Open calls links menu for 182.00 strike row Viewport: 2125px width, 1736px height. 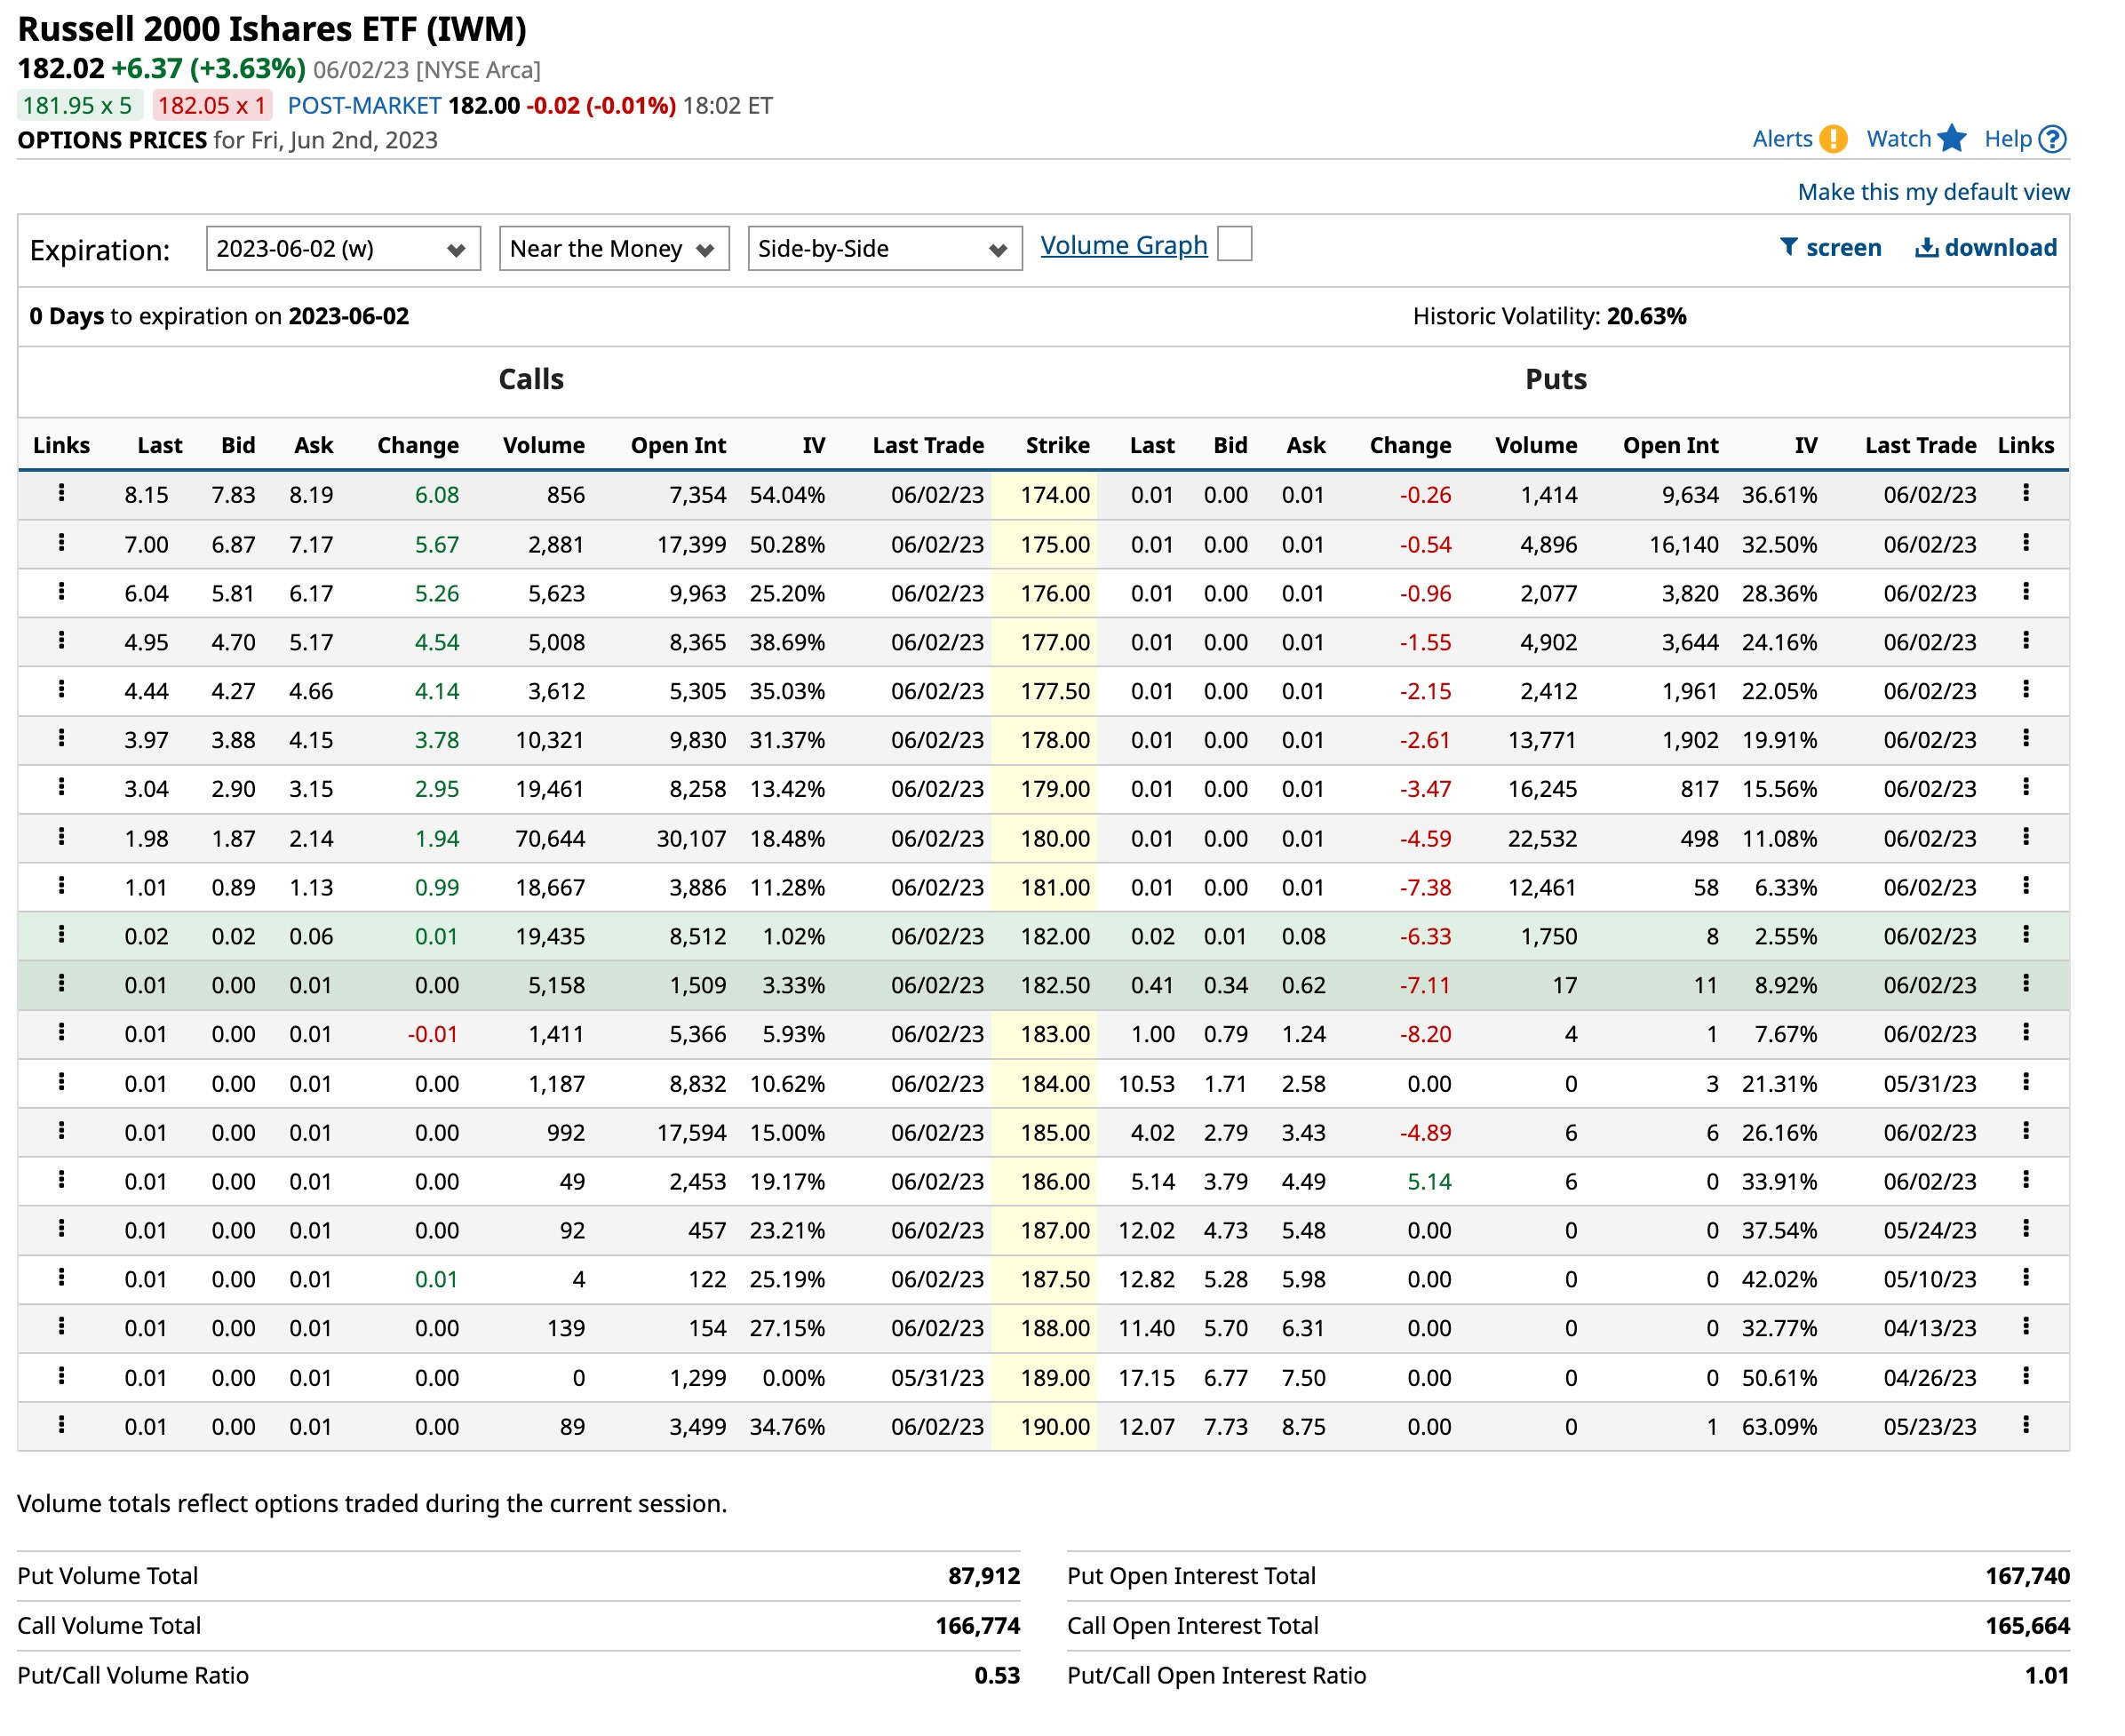tap(62, 935)
